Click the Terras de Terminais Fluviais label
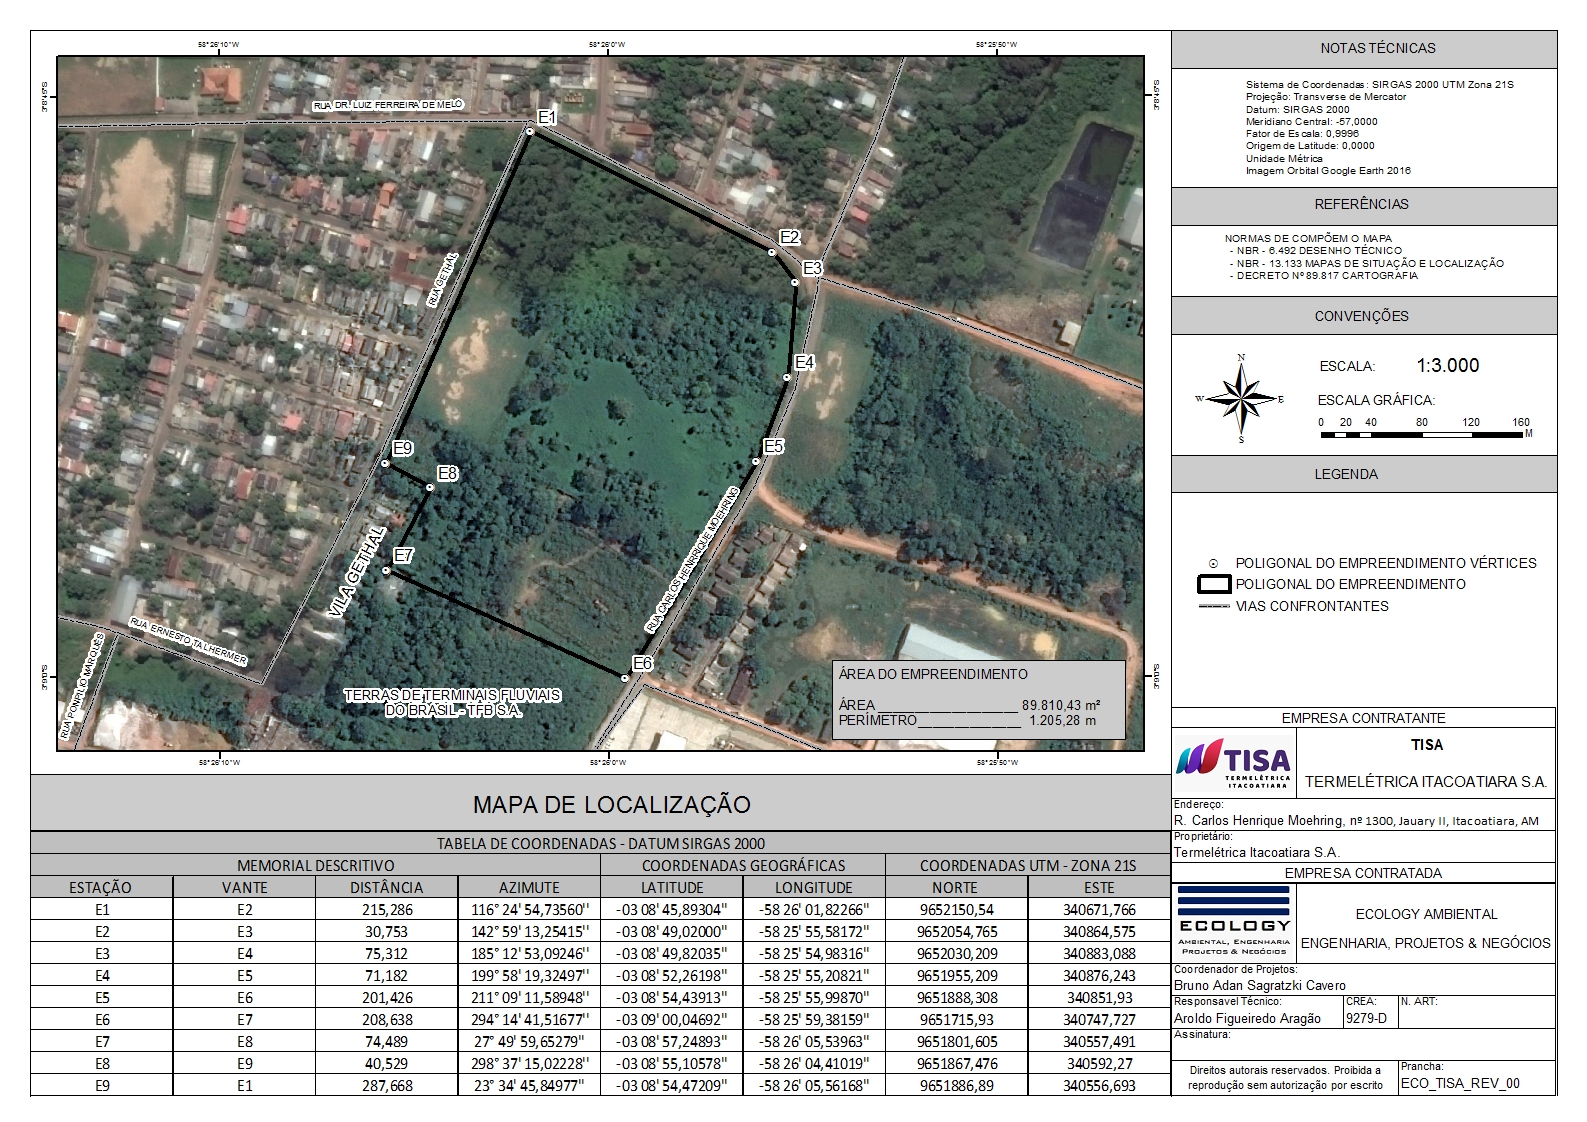 pos(452,702)
